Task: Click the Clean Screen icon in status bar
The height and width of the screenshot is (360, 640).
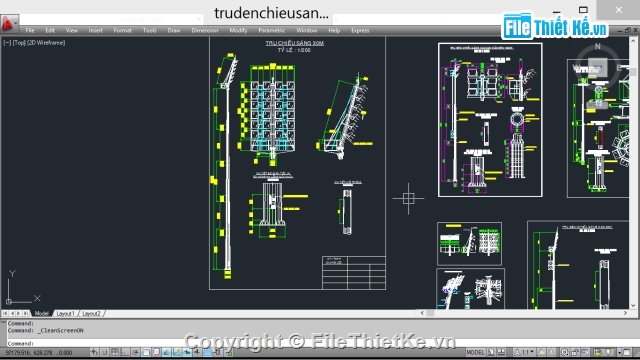Action: pos(627,352)
